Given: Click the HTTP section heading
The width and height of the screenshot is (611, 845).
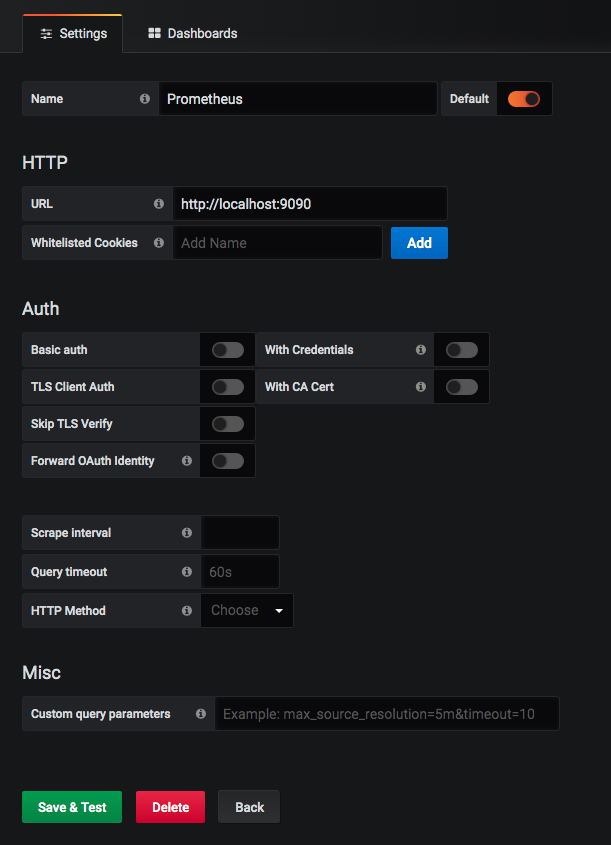Looking at the screenshot, I should point(45,163).
